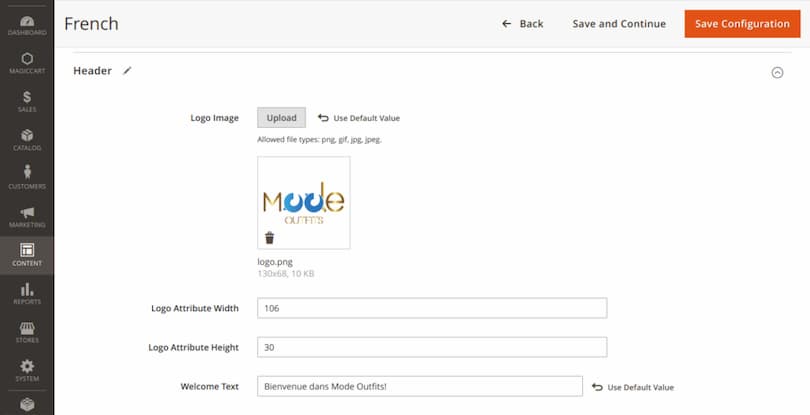Use Default Value for Logo Image
Image resolution: width=810 pixels, height=415 pixels.
pos(359,118)
